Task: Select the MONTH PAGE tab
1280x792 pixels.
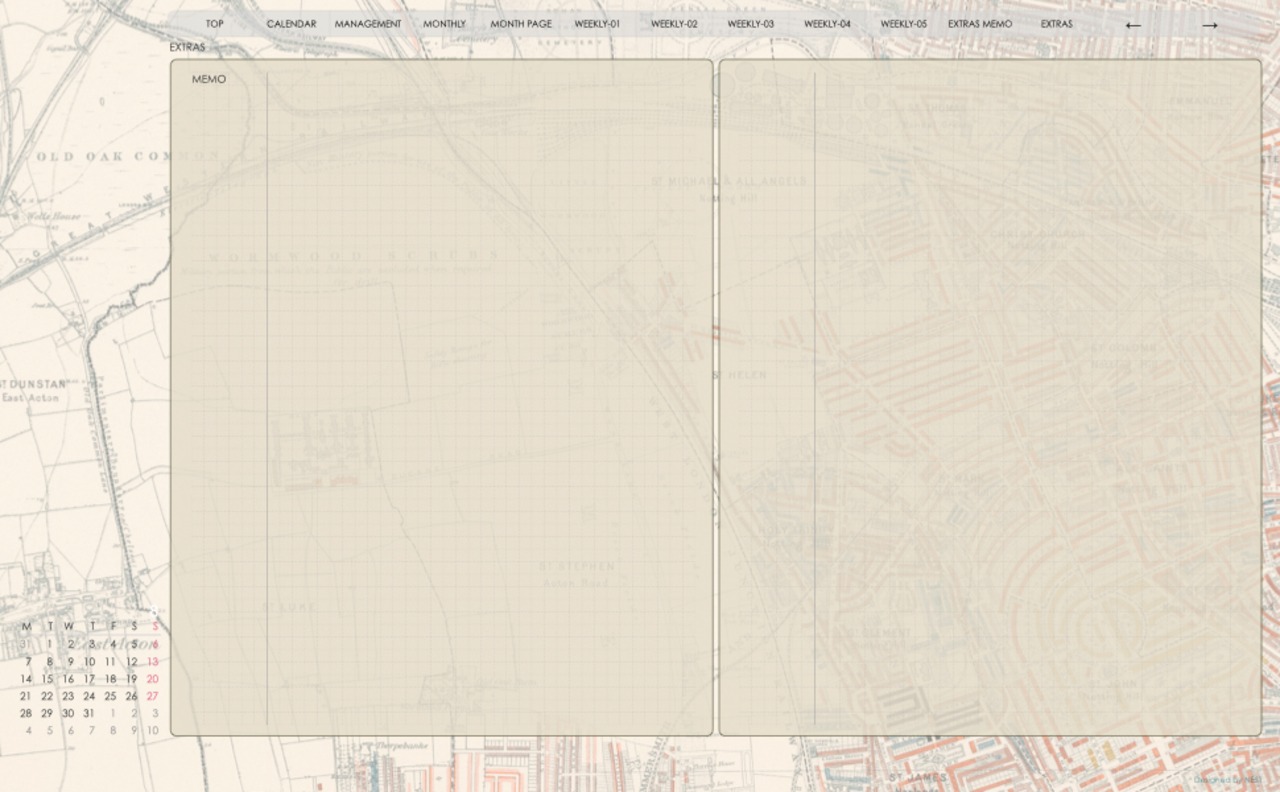Action: coord(521,24)
